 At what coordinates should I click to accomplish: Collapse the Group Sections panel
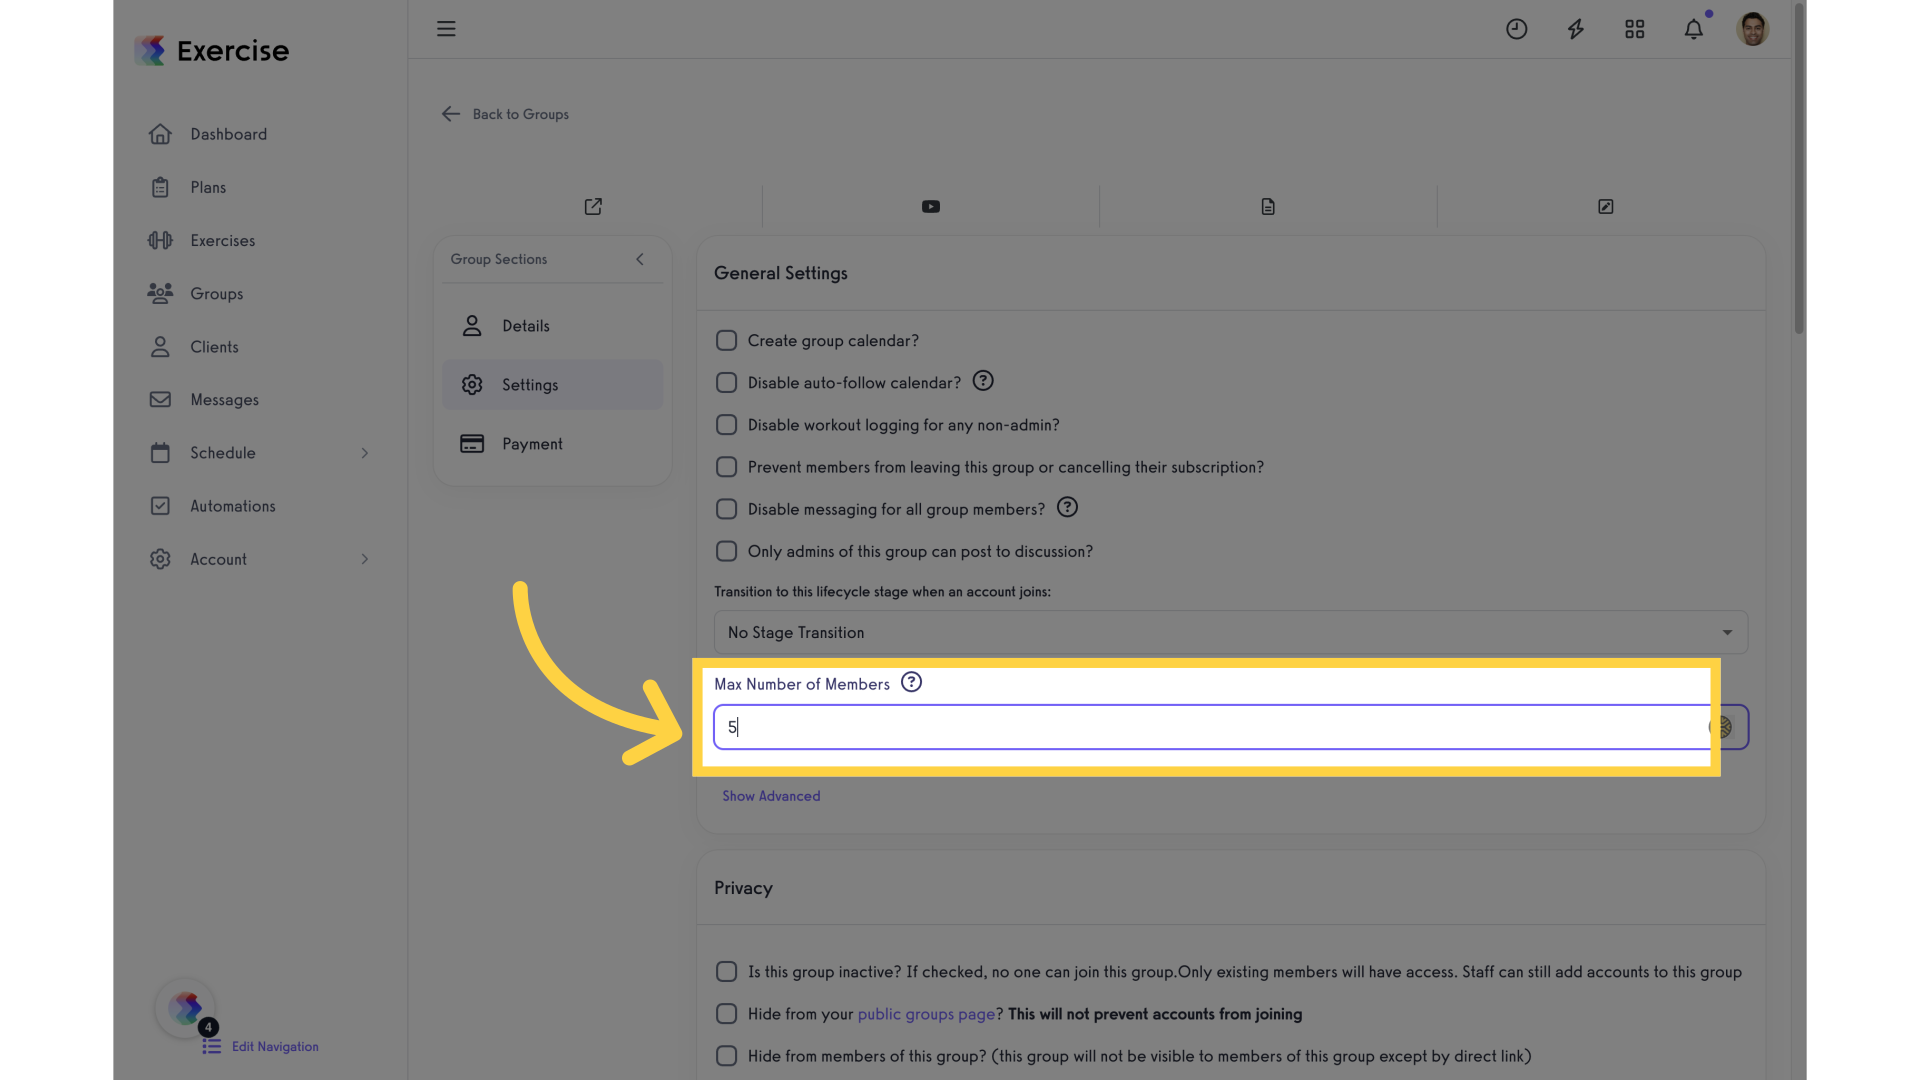(640, 259)
